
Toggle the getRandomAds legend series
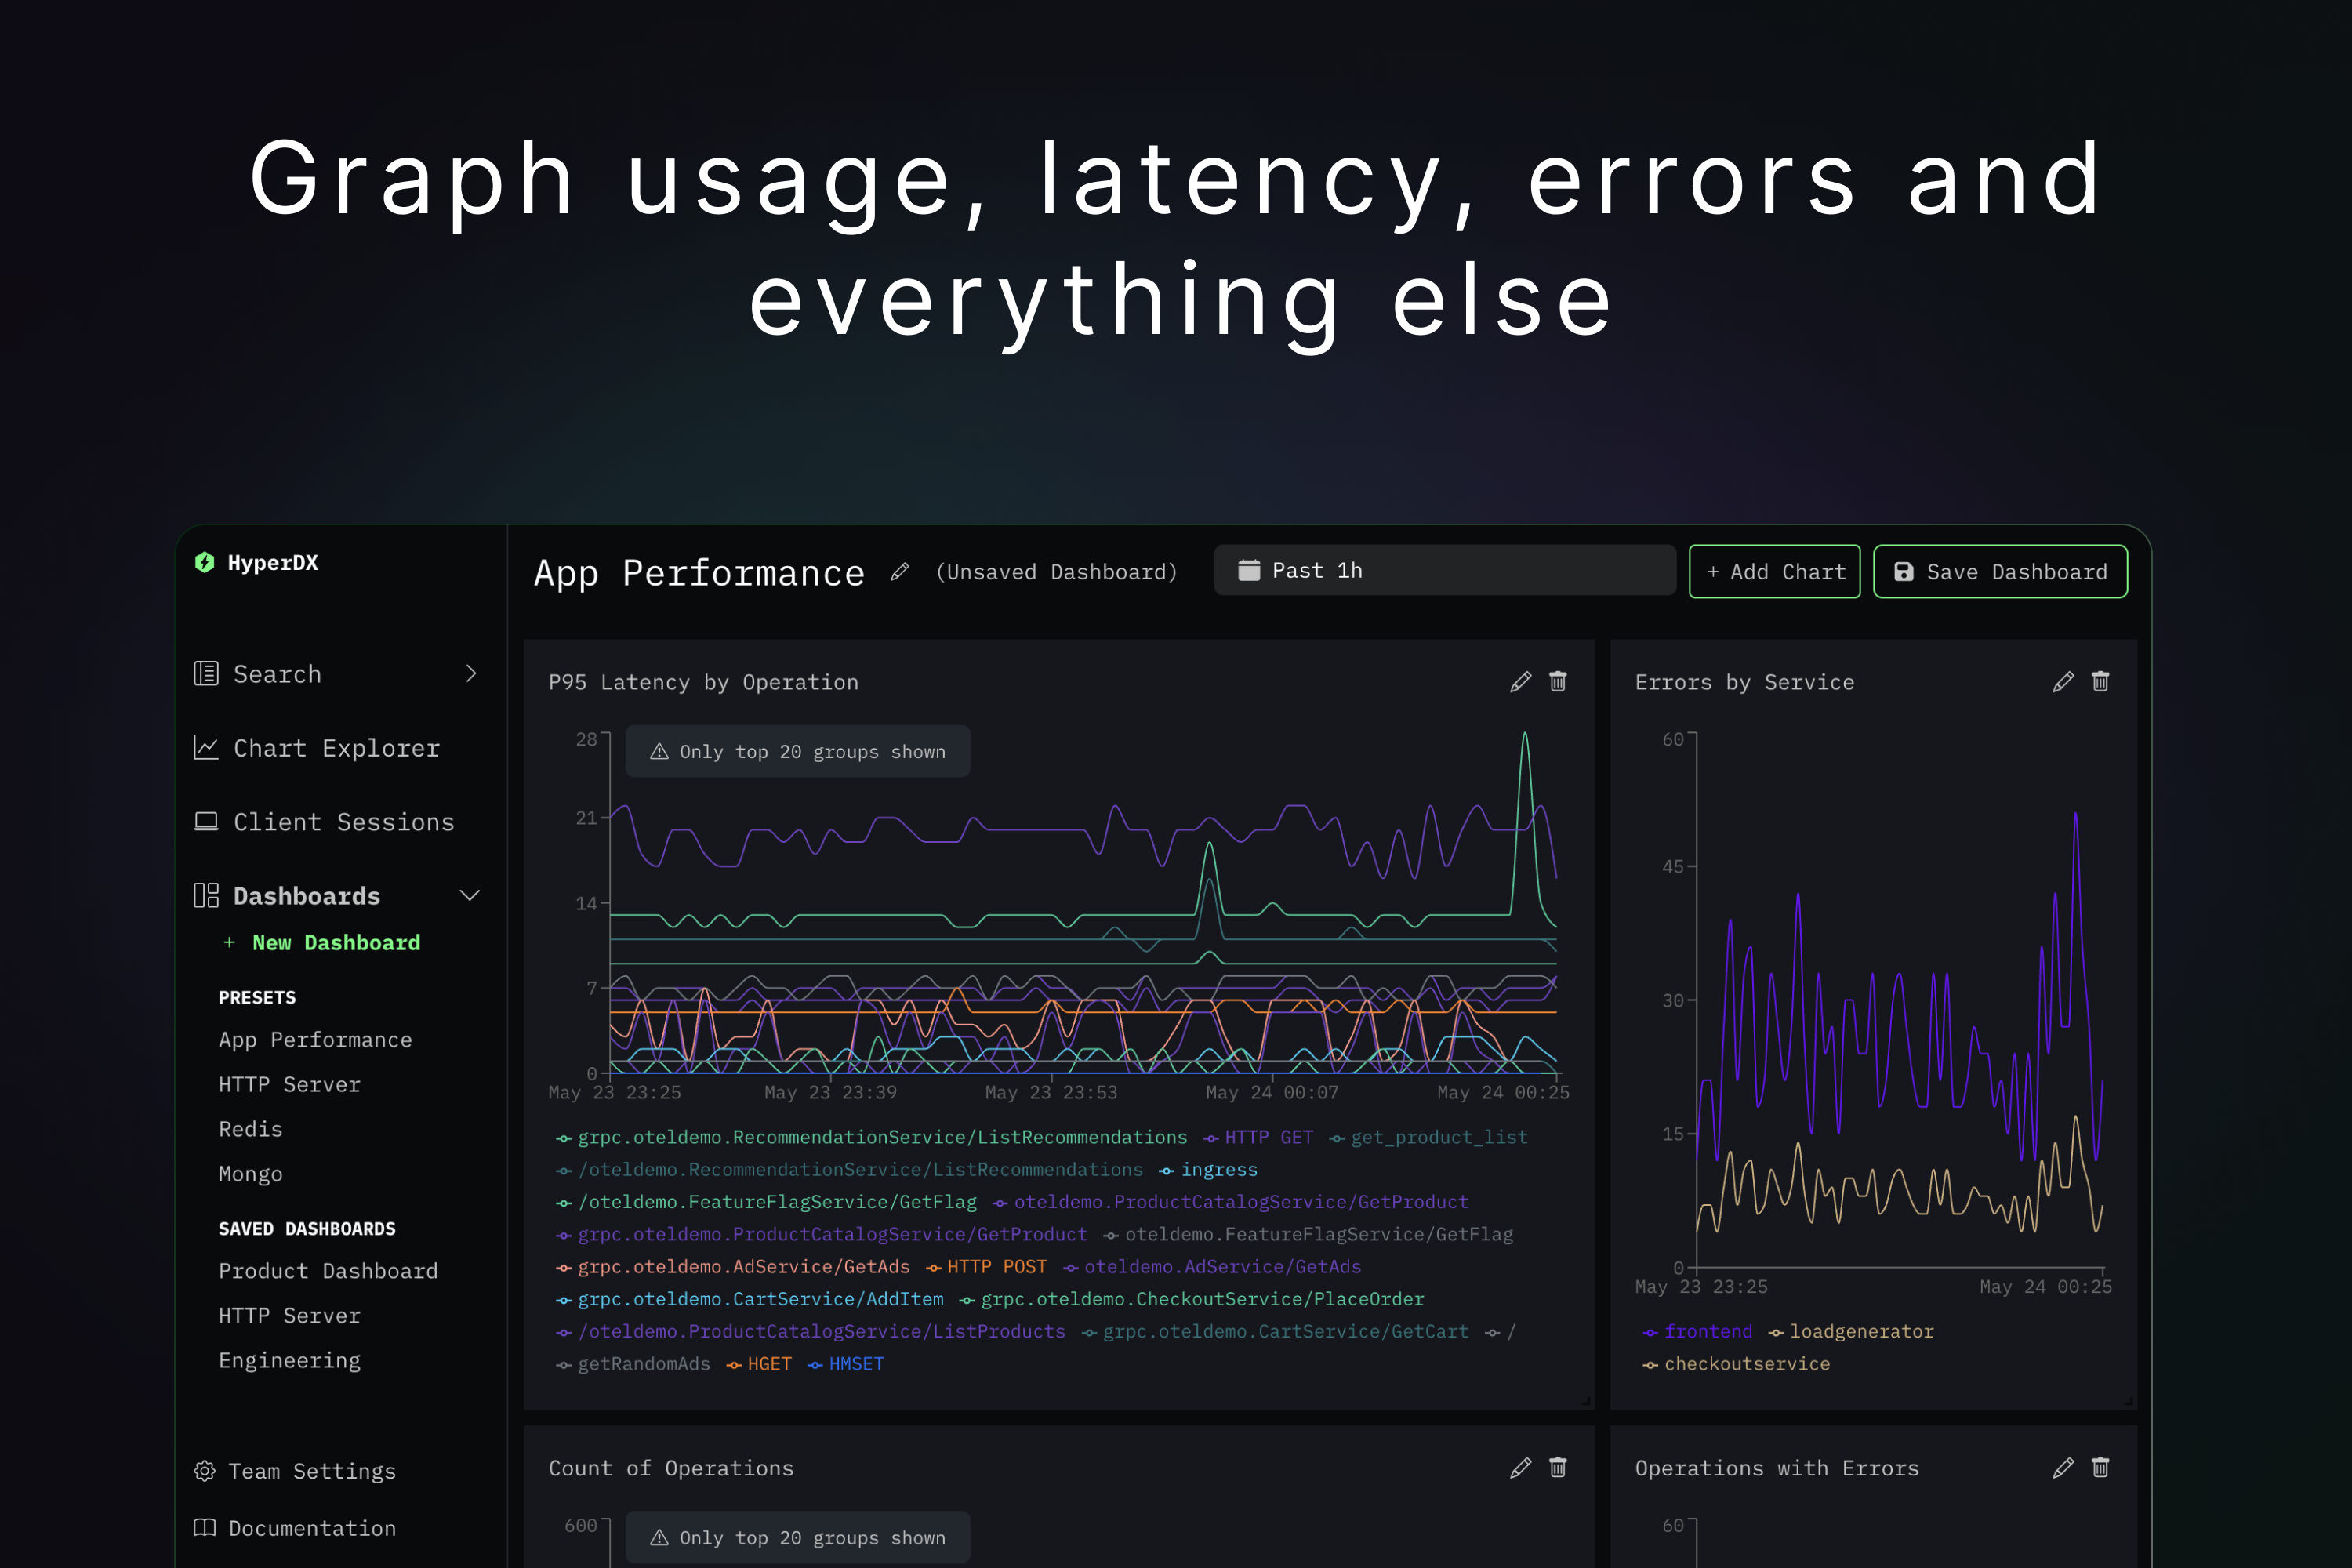coord(633,1364)
